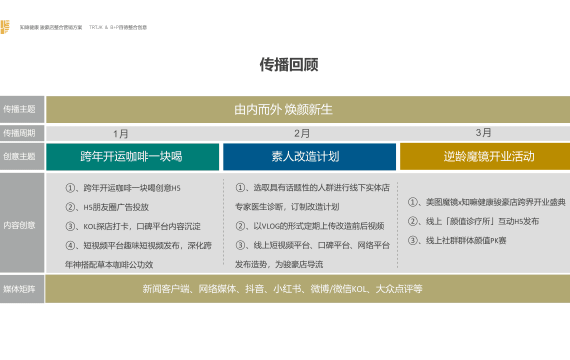Select line 专家医生诊断，订制改造计划
The height and width of the screenshot is (360, 570).
click(x=287, y=207)
